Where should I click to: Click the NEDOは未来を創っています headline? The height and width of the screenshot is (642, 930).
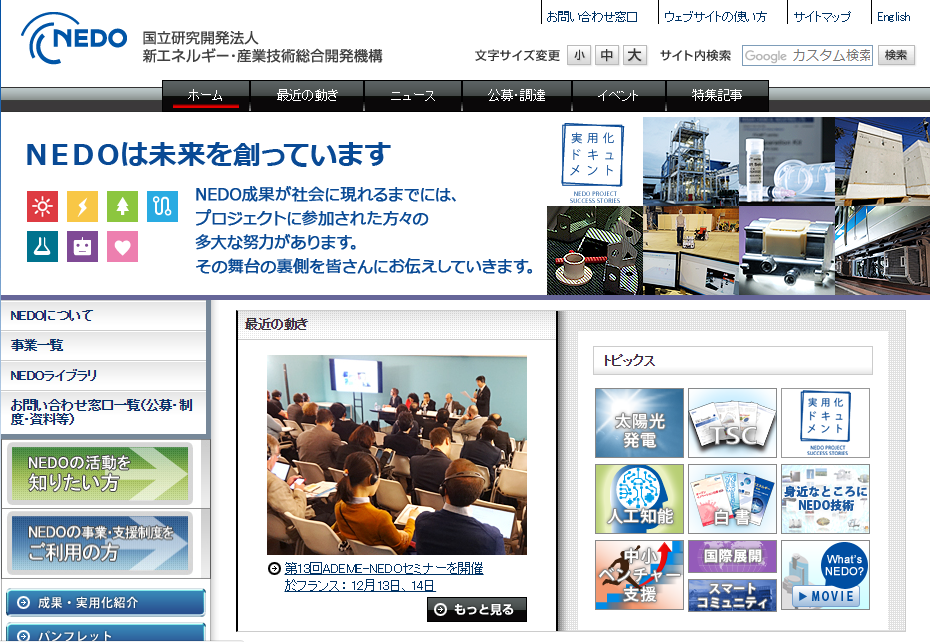pos(209,155)
